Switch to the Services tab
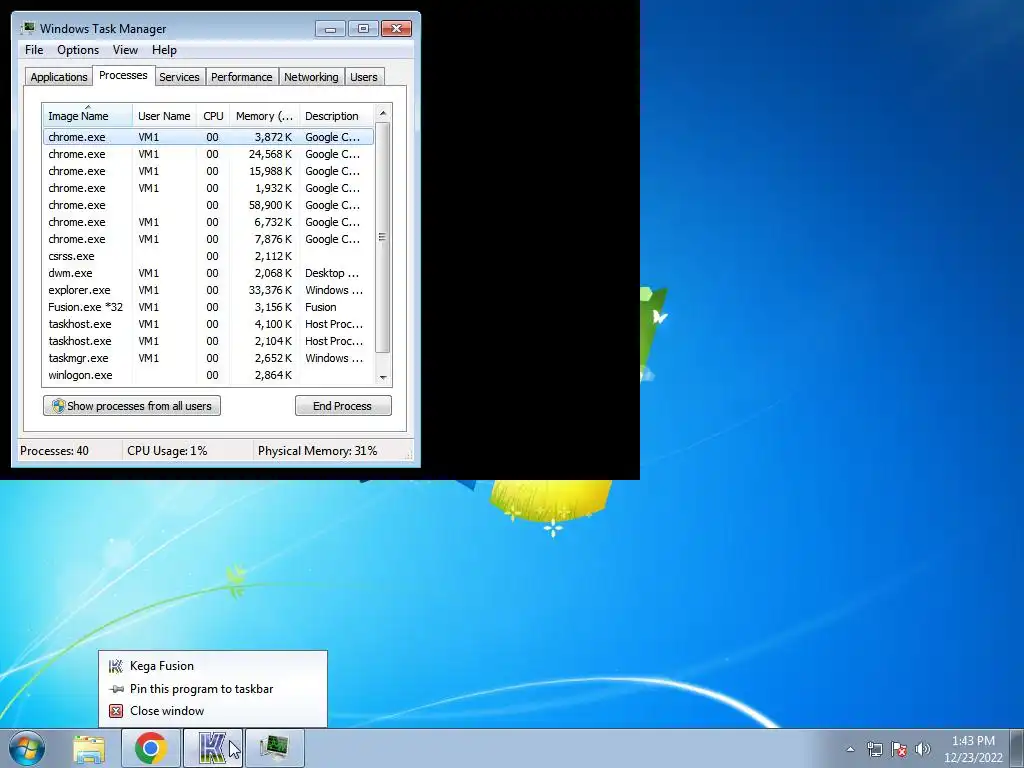Viewport: 1024px width, 768px height. [179, 77]
